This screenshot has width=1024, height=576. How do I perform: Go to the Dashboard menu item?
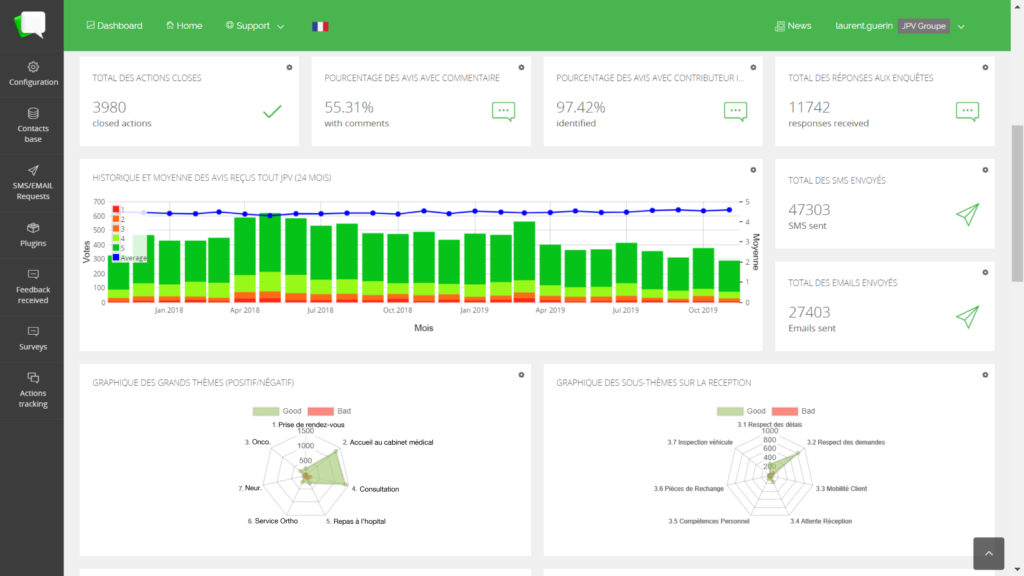(114, 25)
